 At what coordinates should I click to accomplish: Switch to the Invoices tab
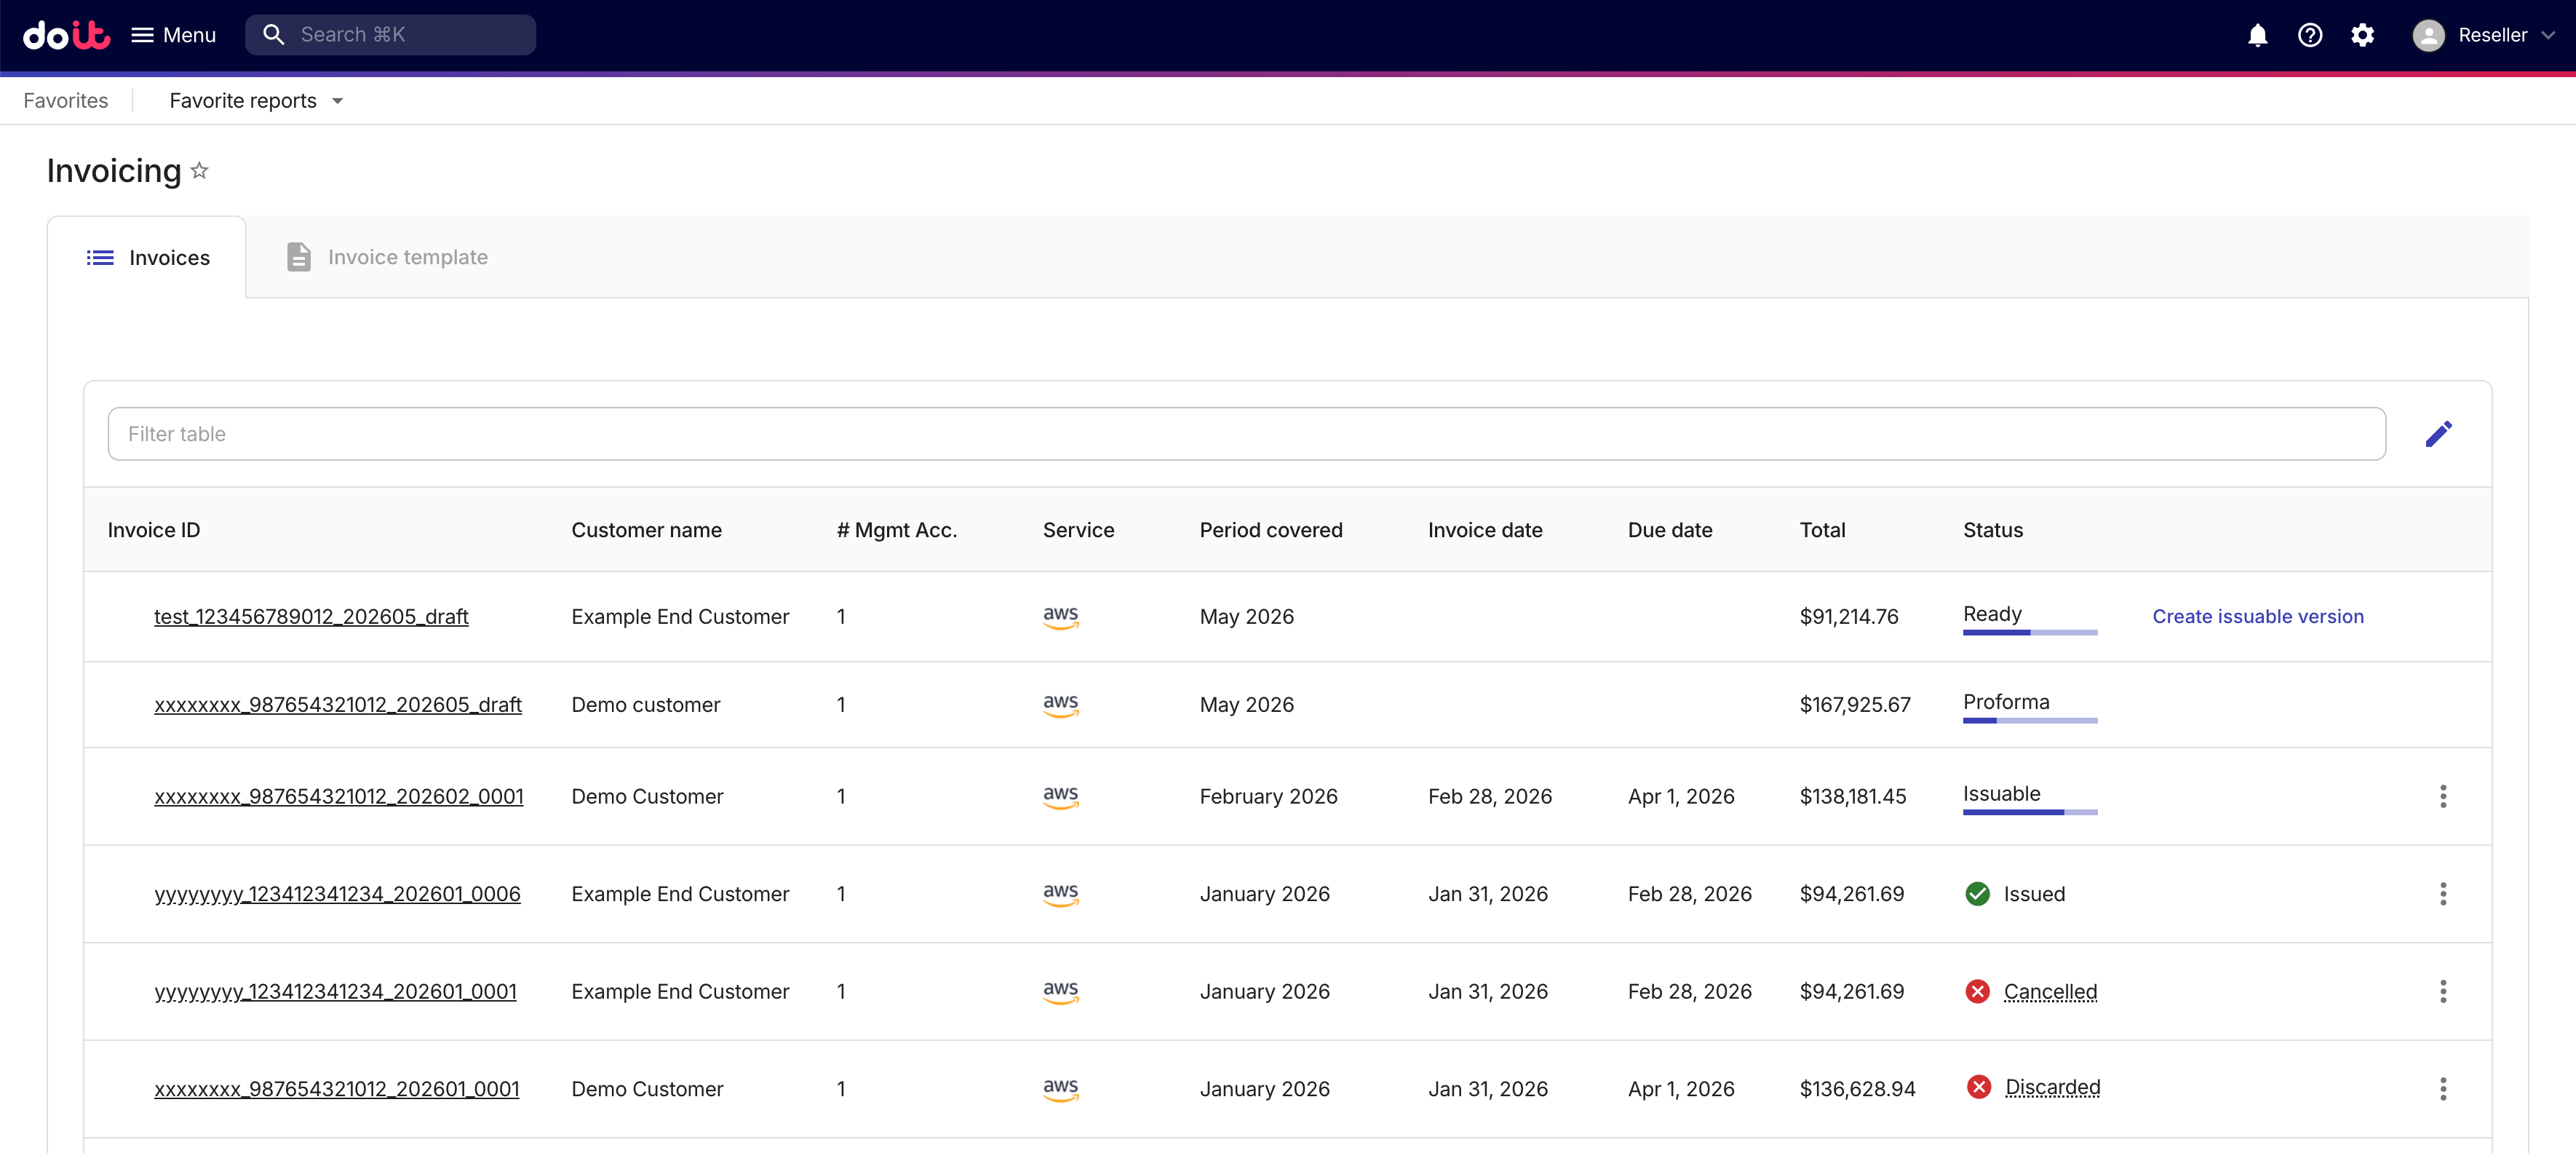point(147,258)
